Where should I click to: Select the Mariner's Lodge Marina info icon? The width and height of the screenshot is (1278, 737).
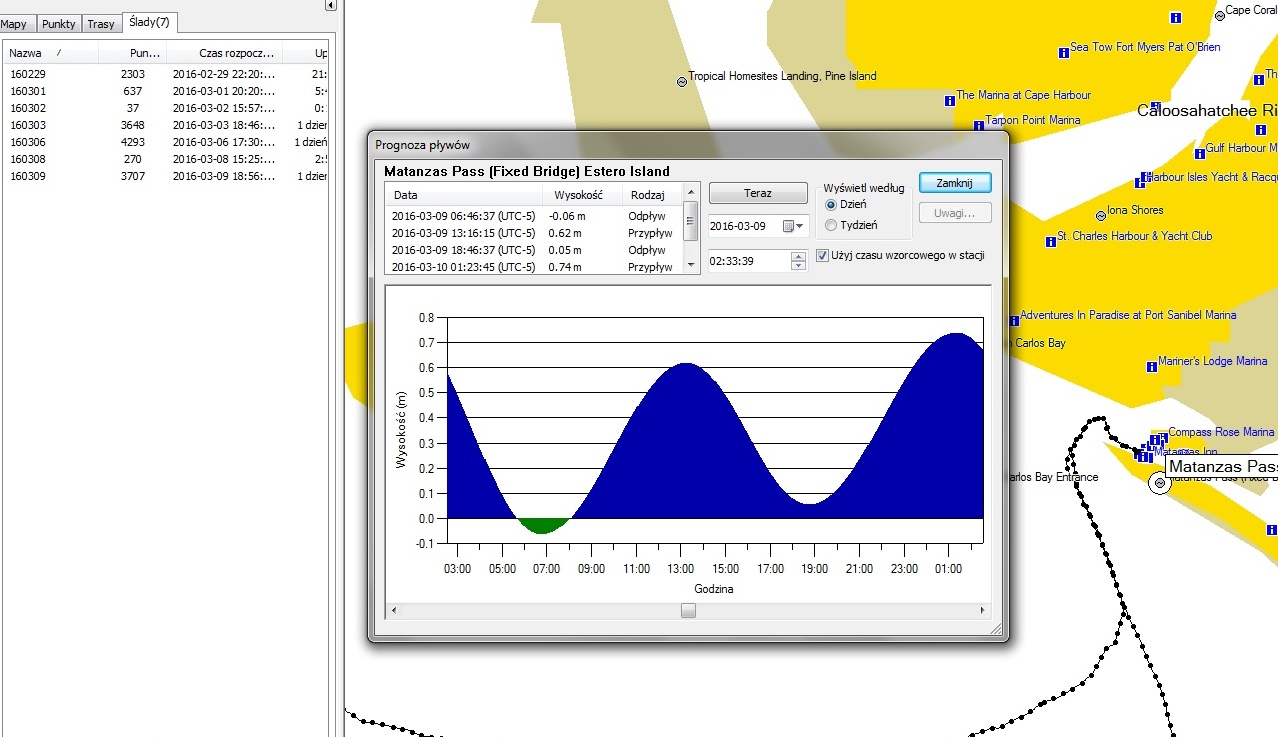tap(1150, 367)
